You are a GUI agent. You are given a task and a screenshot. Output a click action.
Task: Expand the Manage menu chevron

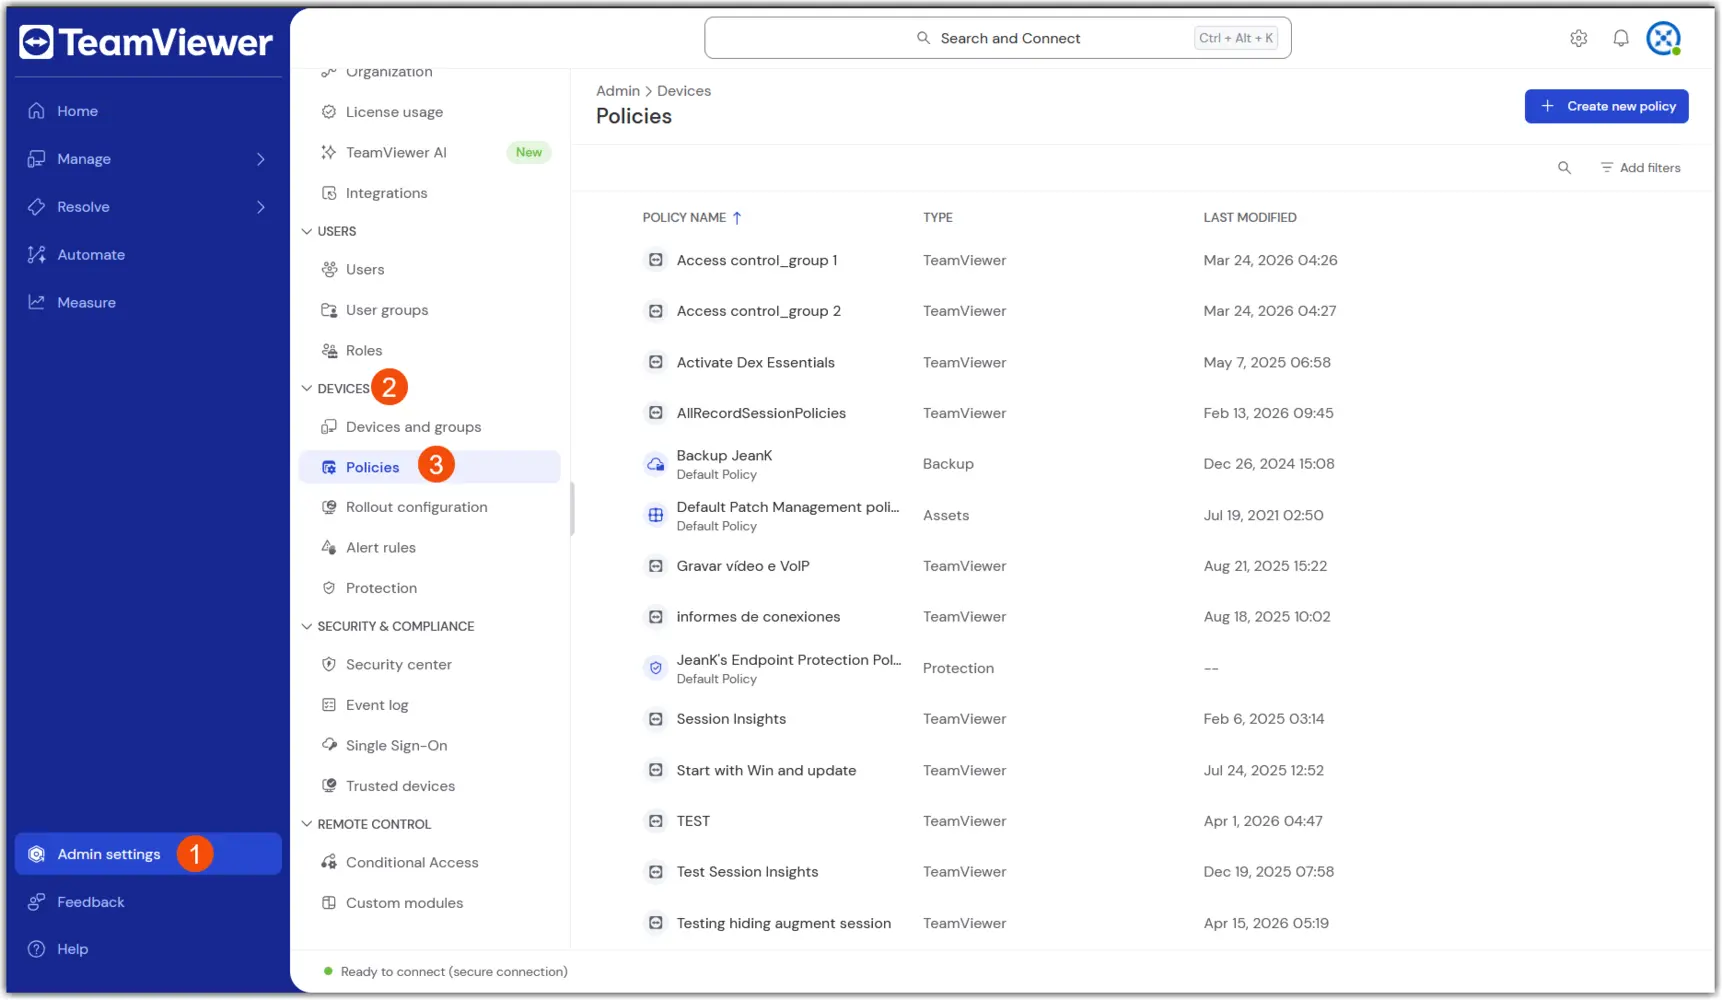261,159
